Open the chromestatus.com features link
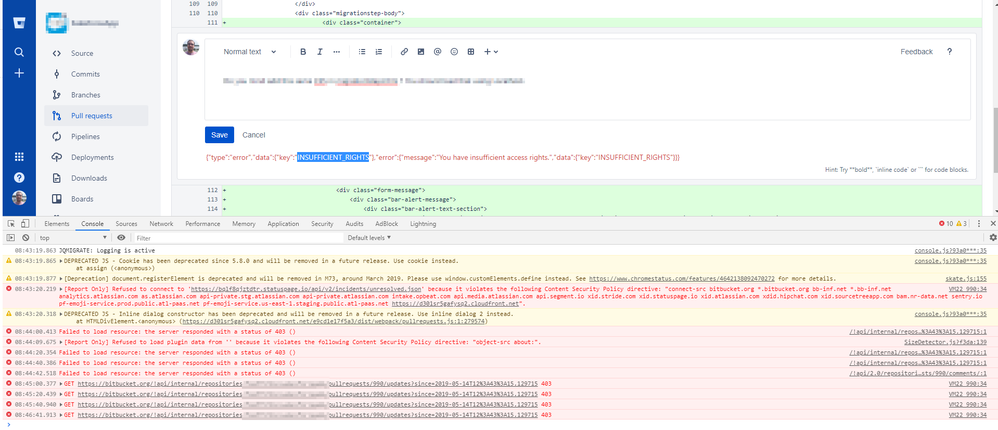The width and height of the screenshot is (998, 430). tap(682, 279)
